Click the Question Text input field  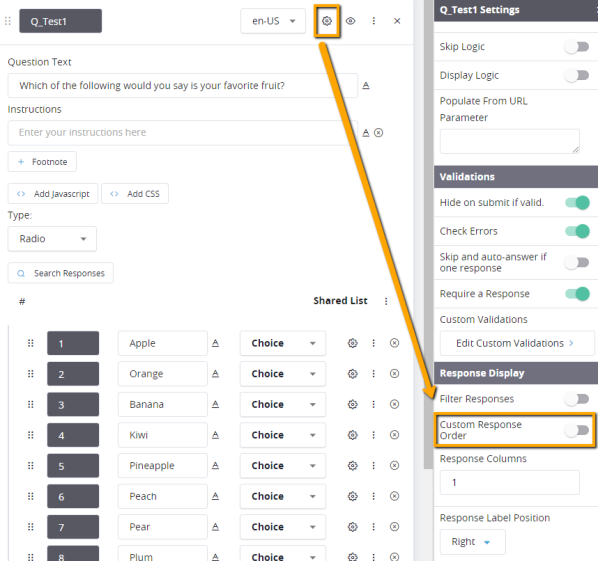[183, 85]
